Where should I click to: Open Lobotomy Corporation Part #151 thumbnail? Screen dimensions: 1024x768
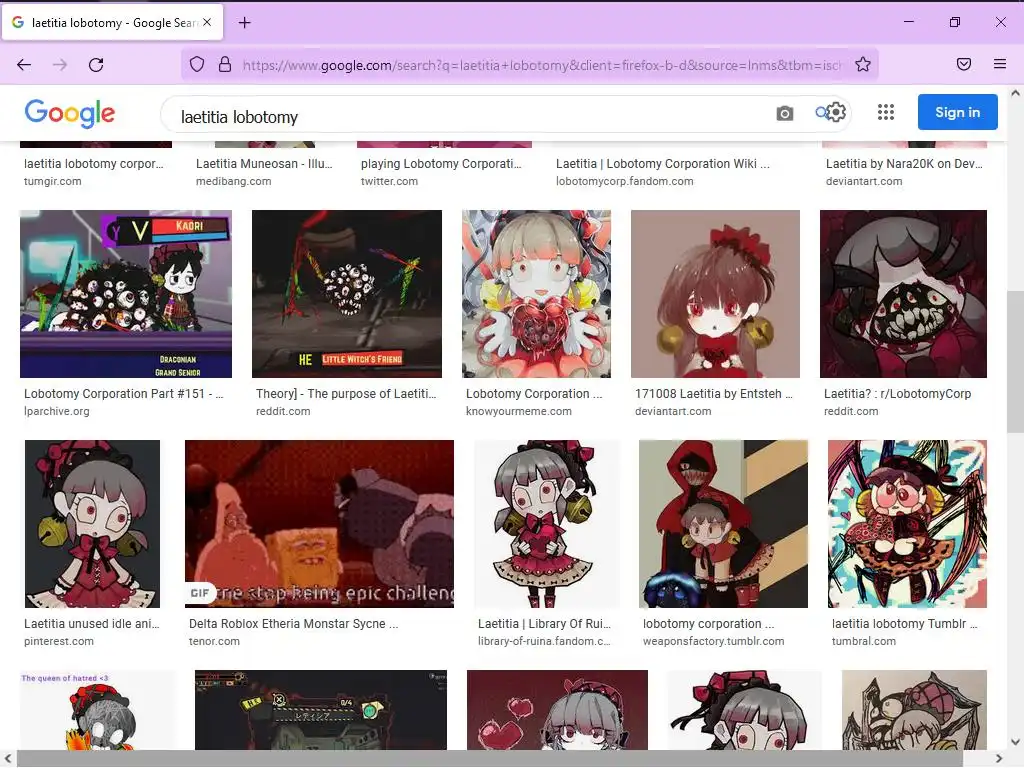(x=126, y=294)
